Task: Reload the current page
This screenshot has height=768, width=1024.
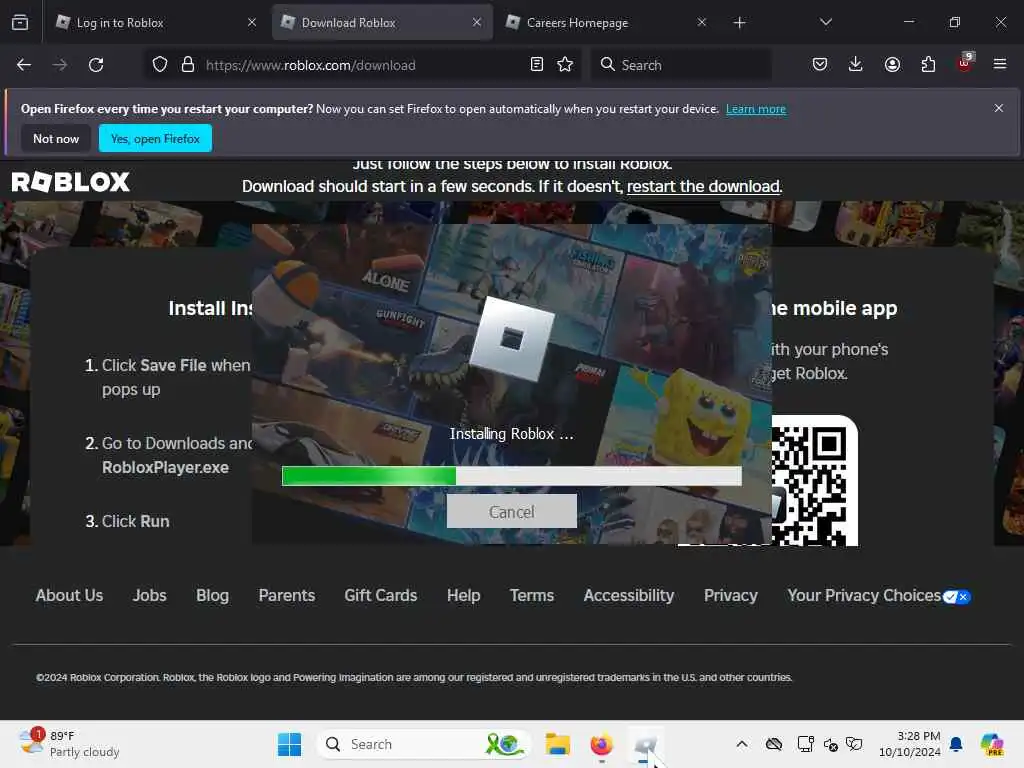Action: (x=96, y=65)
